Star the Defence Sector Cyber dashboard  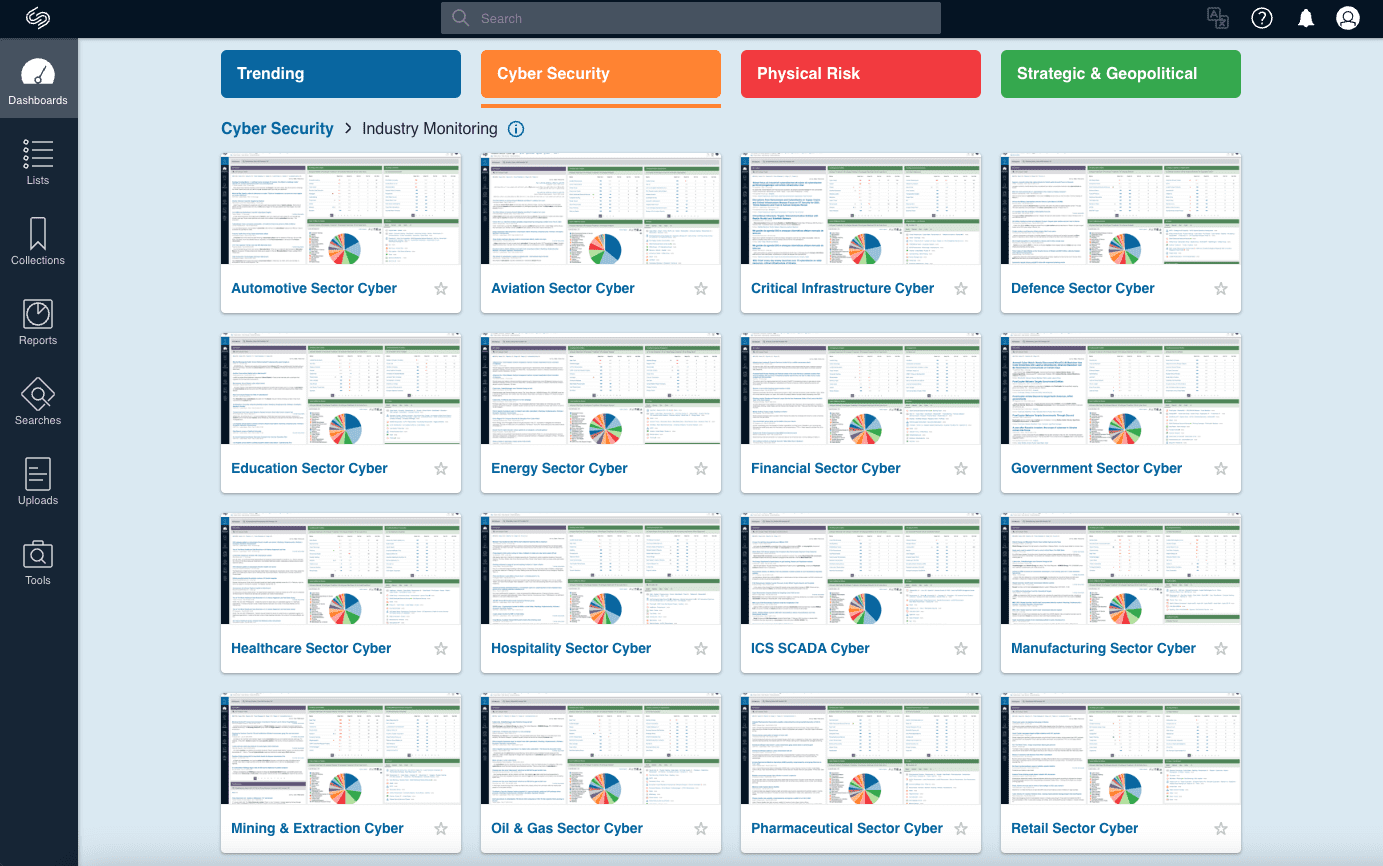point(1221,289)
